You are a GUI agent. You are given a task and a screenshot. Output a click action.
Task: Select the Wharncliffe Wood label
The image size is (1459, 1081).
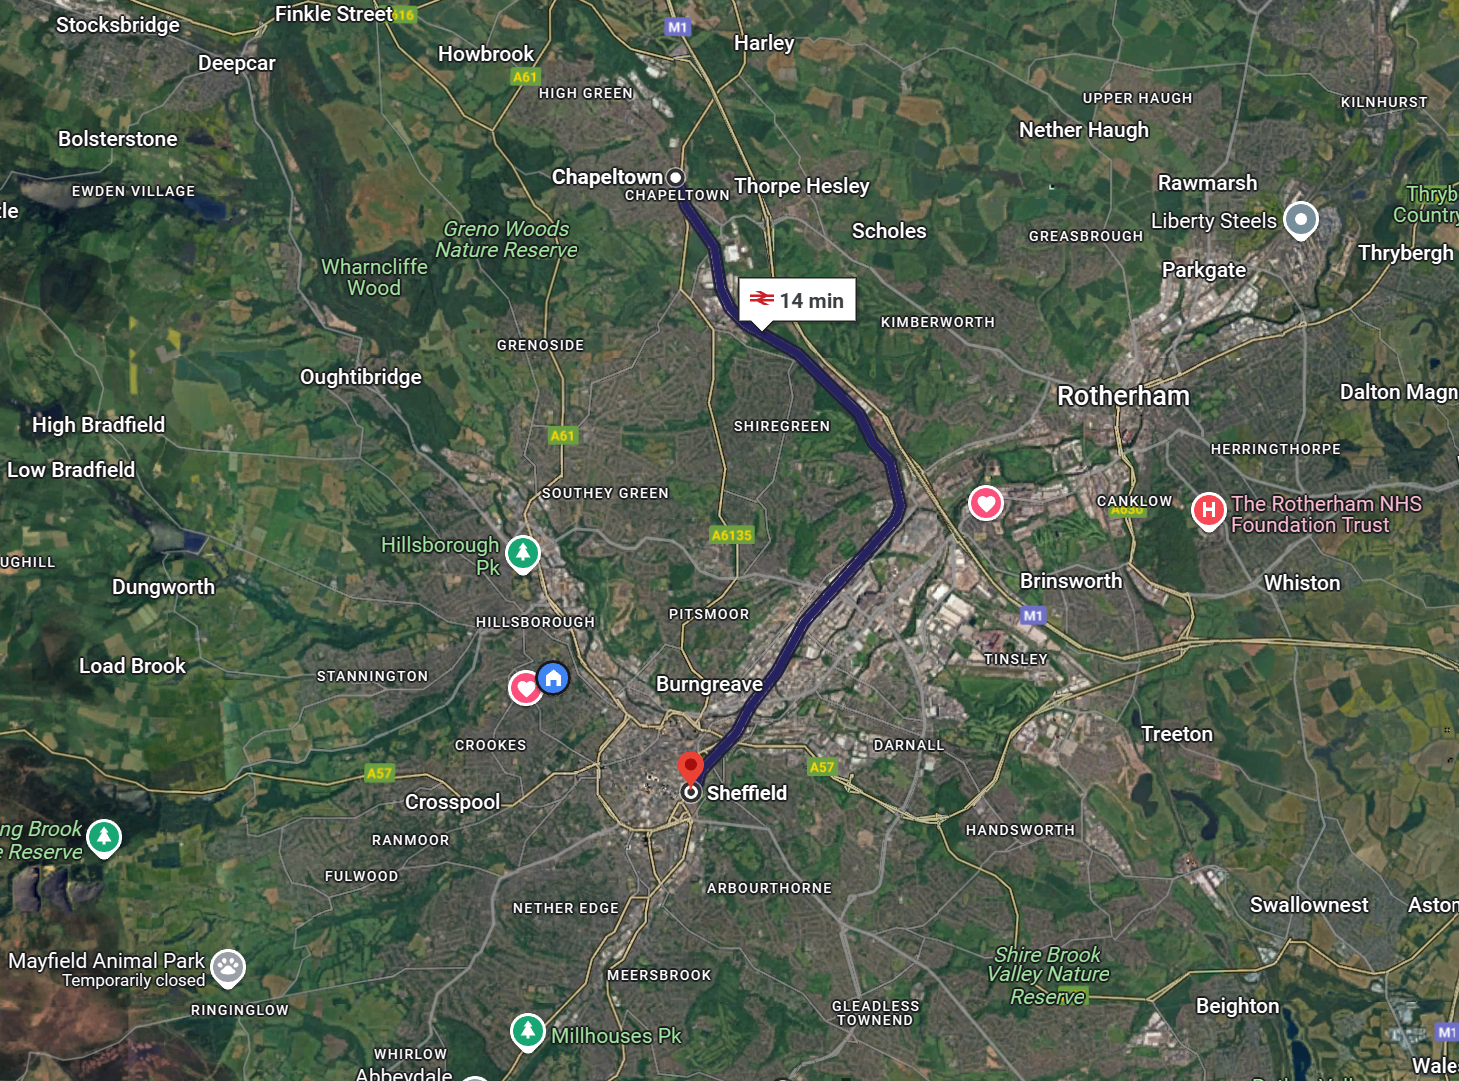[x=374, y=277]
